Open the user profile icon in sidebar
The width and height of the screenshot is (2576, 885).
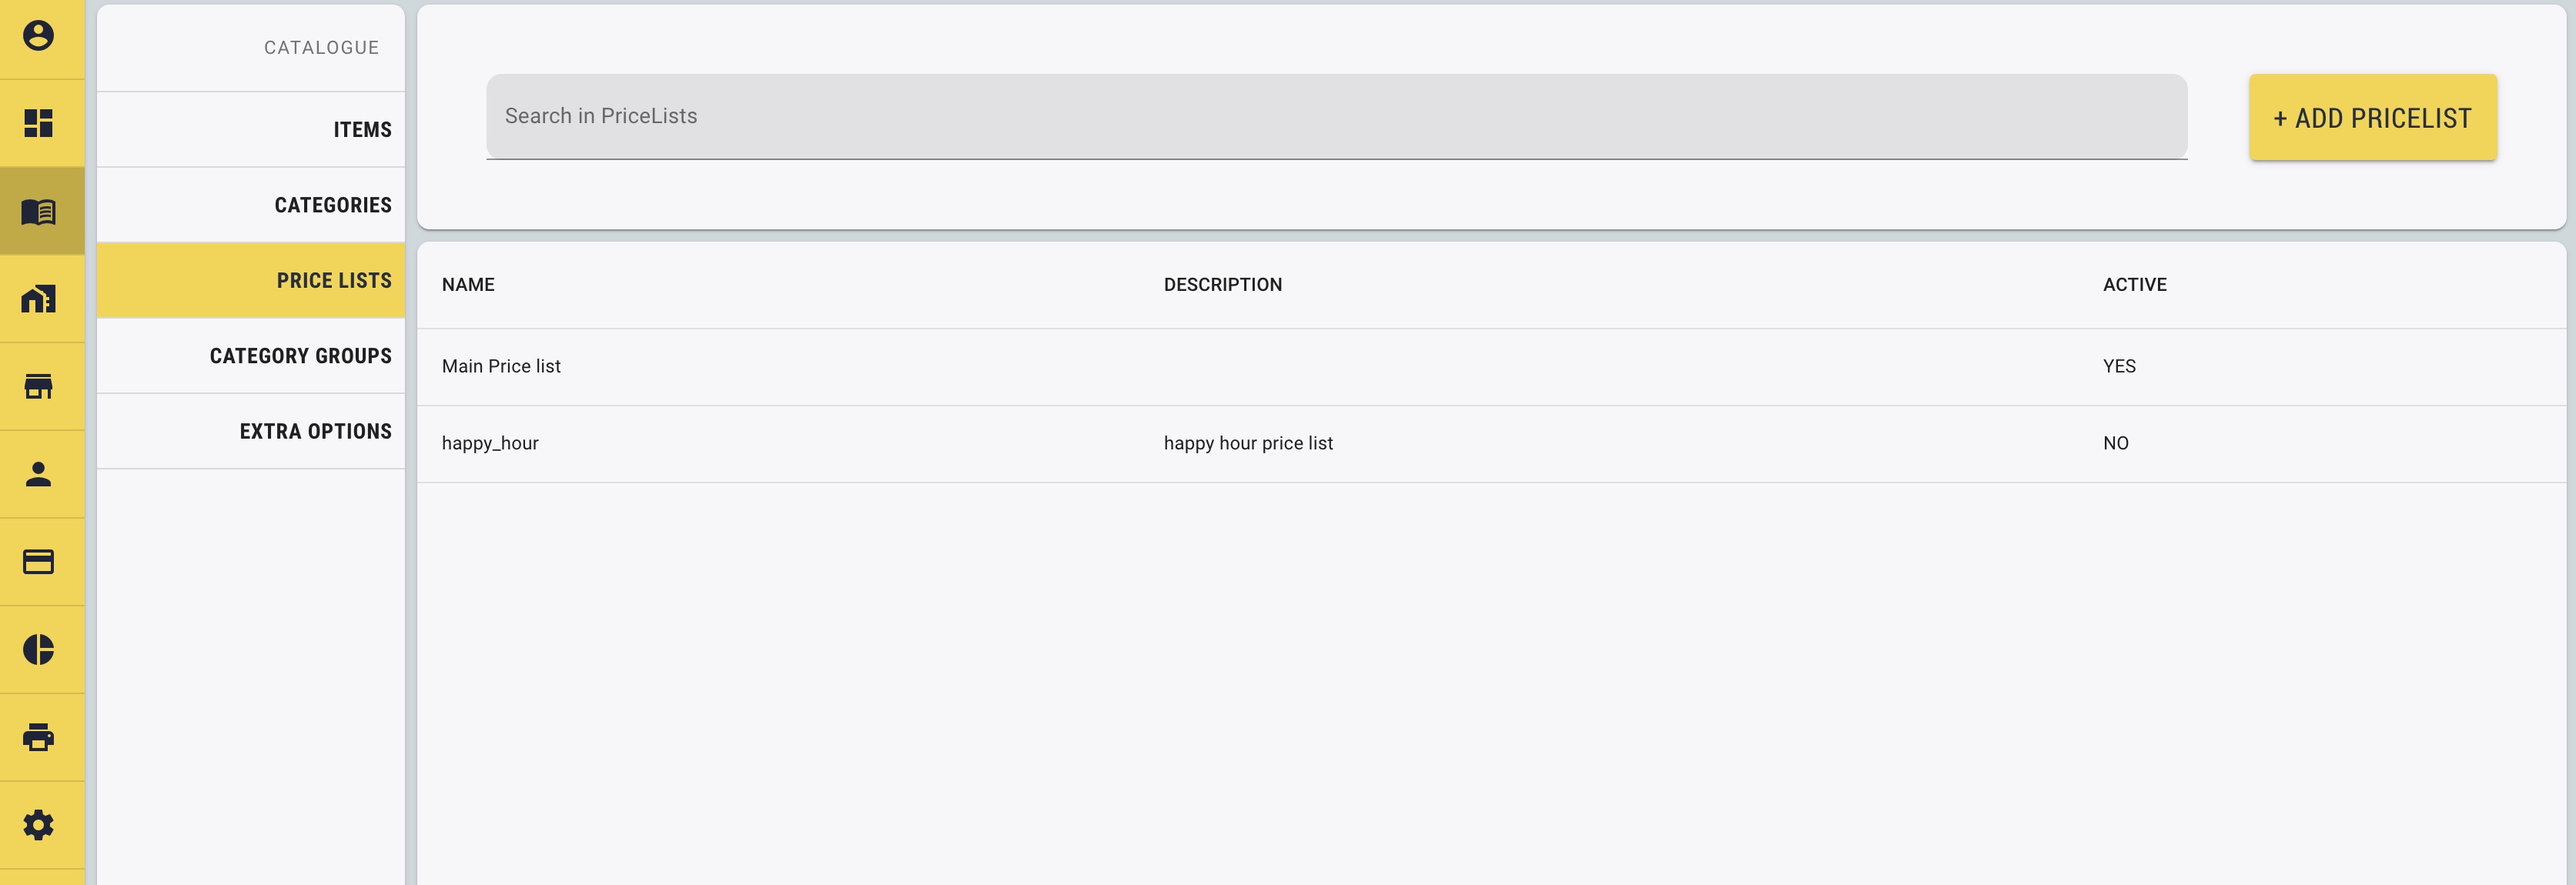(x=40, y=38)
